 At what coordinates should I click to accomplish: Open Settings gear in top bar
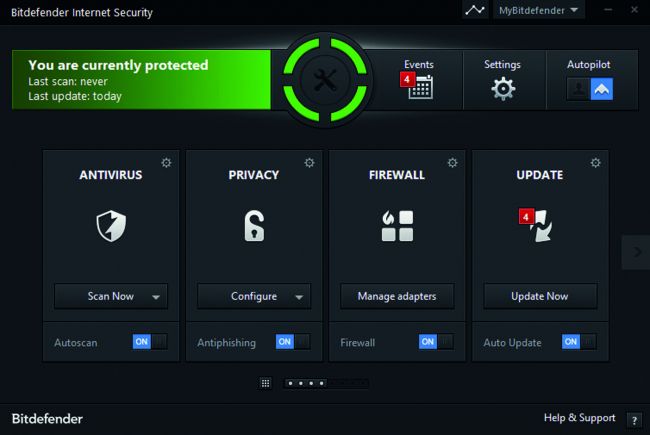point(502,88)
